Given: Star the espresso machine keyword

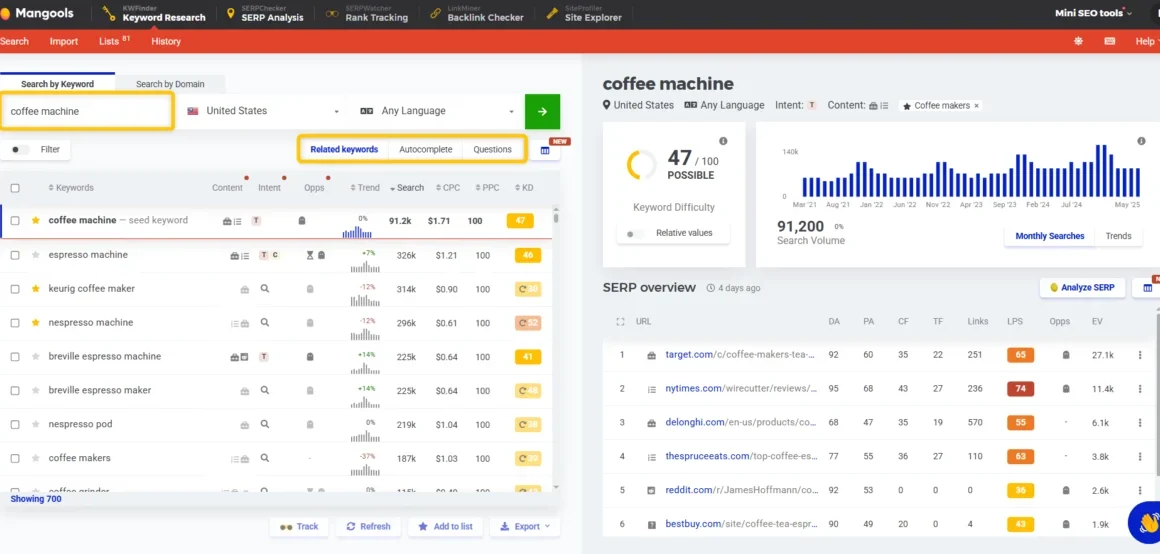Looking at the screenshot, I should (x=35, y=255).
